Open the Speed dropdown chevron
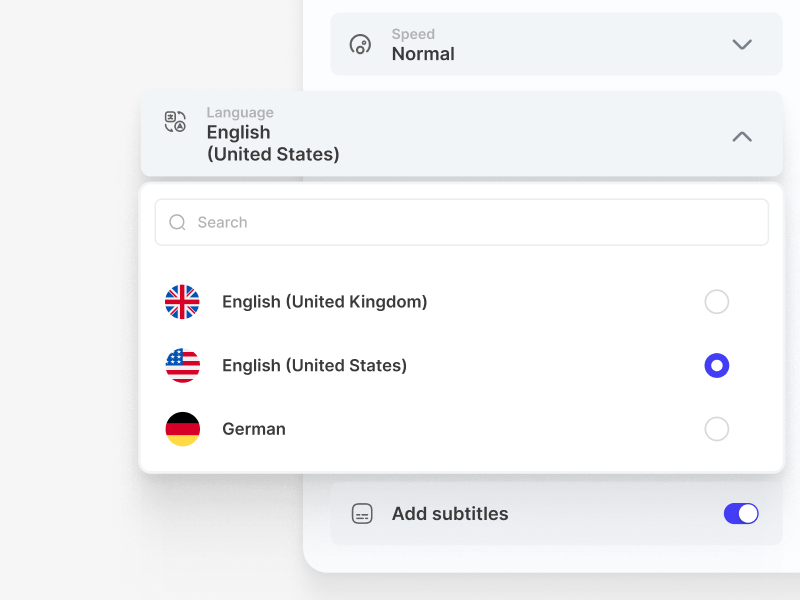This screenshot has height=600, width=800. tap(742, 44)
